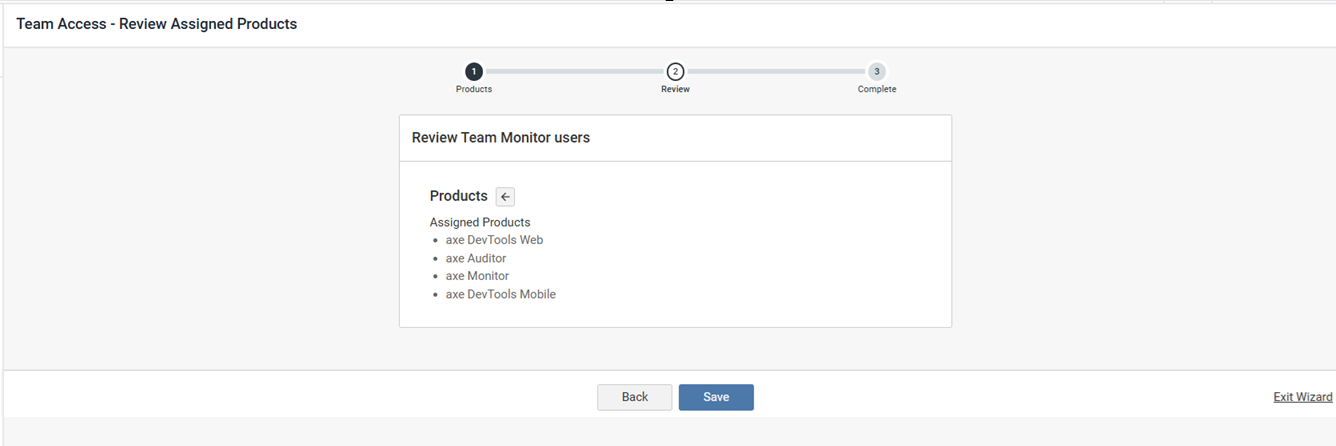Click the back arrow icon beside Products
The width and height of the screenshot is (1336, 446).
[505, 197]
